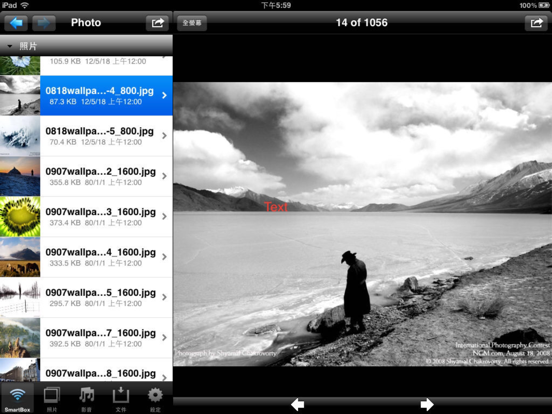
Task: Open chevron for 0818wallpa...-5_800.jpg
Action: click(164, 136)
